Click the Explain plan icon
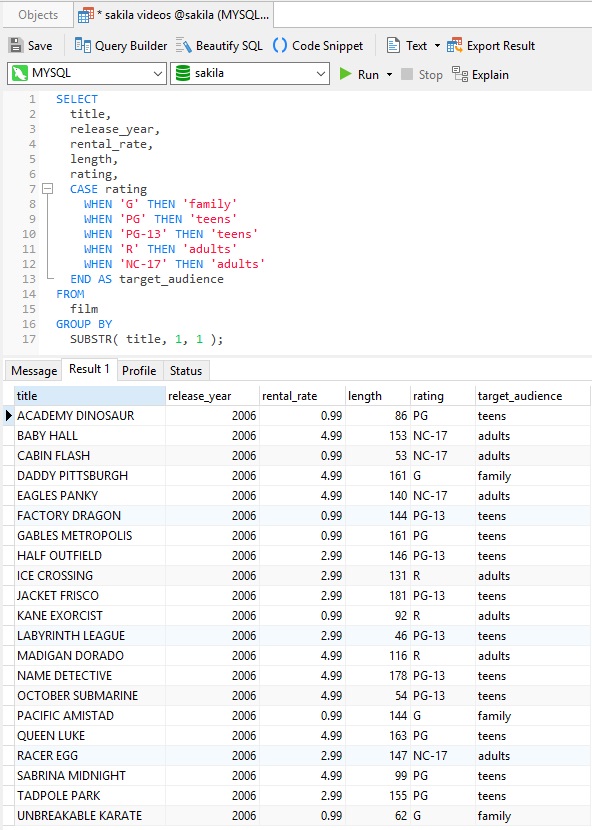The image size is (592, 830). coord(460,74)
